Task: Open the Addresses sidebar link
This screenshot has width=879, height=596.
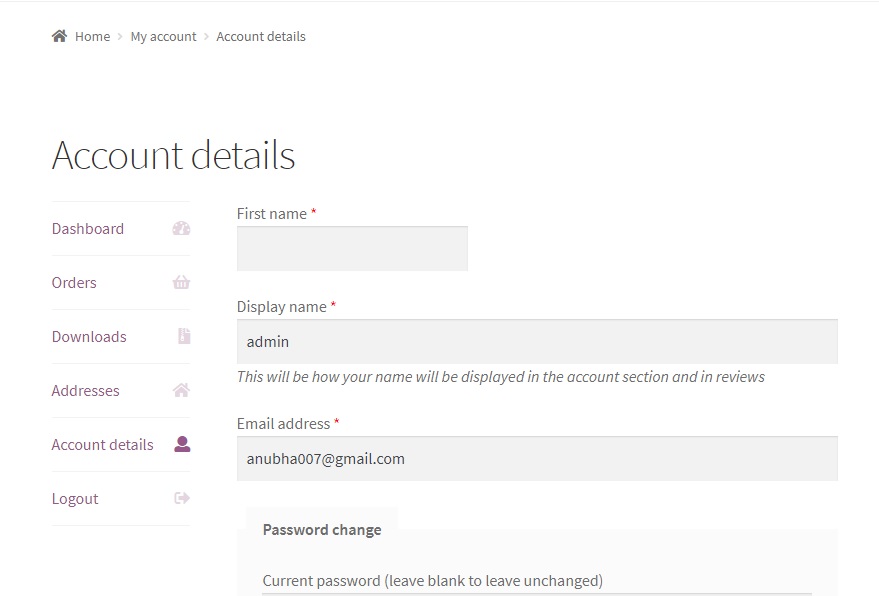Action: (x=85, y=391)
